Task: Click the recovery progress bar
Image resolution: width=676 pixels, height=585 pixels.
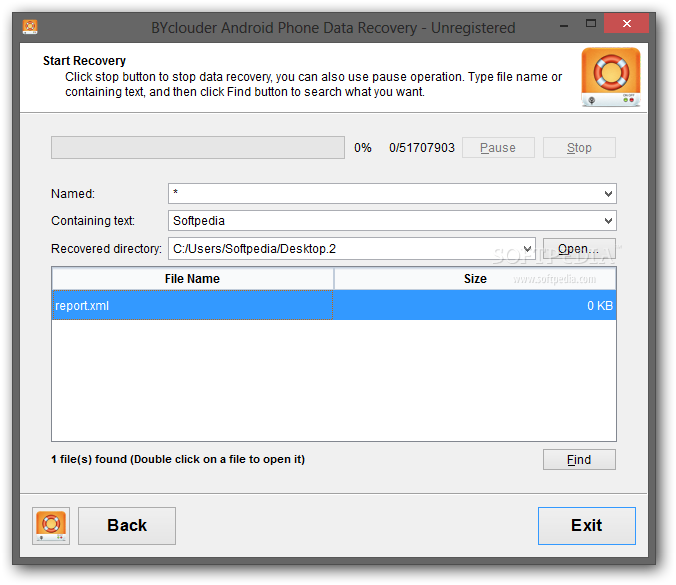Action: coord(198,148)
